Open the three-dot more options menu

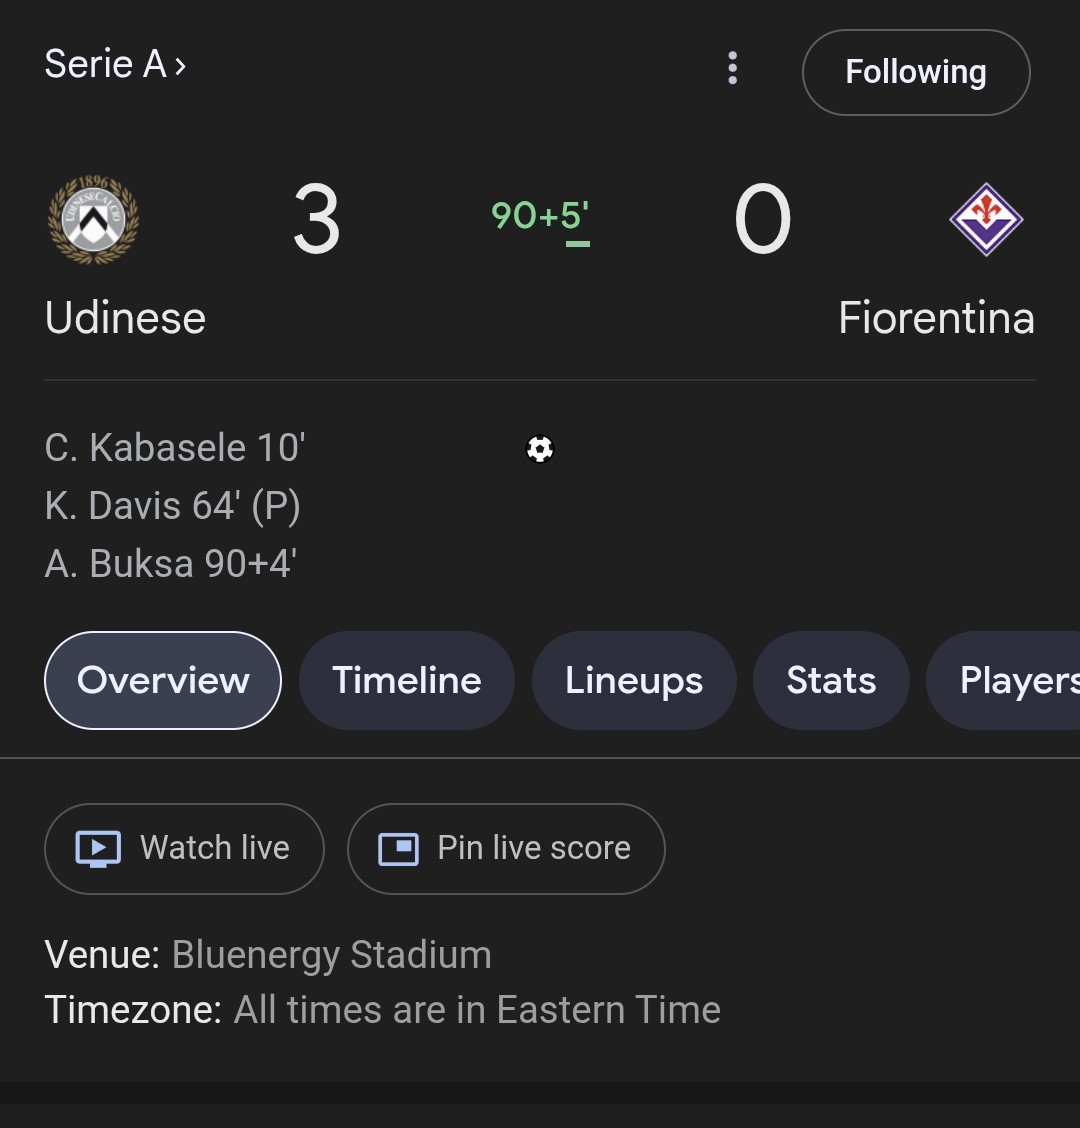coord(733,68)
